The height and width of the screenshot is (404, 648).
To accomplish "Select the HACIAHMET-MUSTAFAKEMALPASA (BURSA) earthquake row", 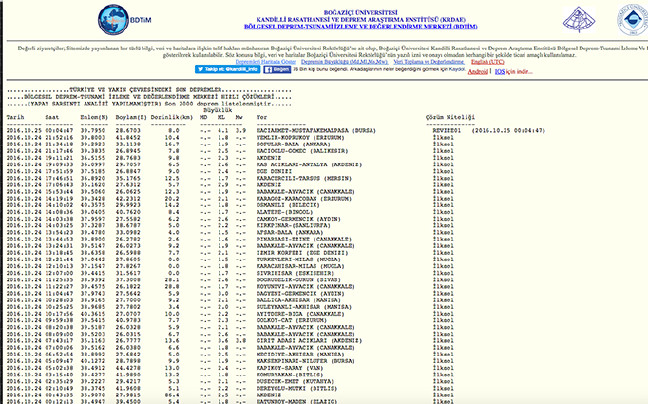I will click(312, 130).
